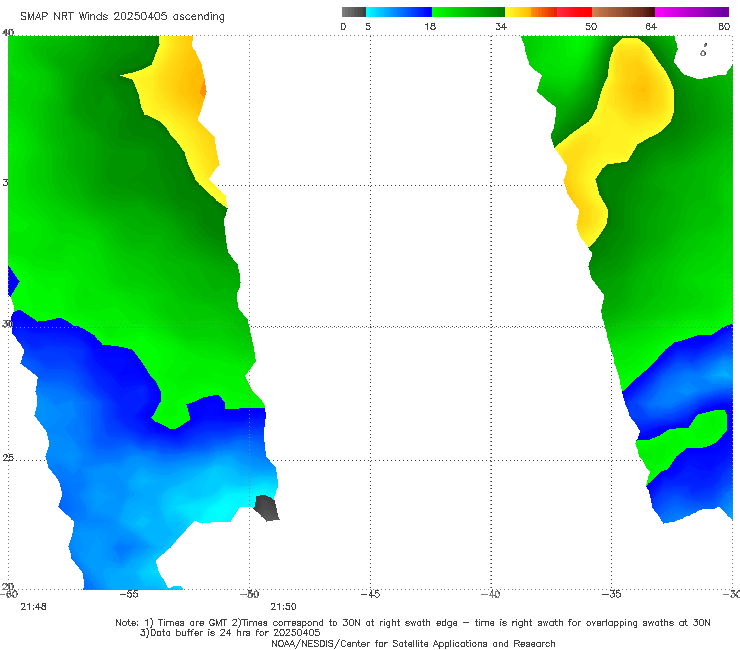Click the colorbar label "34"
Image resolution: width=740 pixels, height=650 pixels.
[x=501, y=26]
